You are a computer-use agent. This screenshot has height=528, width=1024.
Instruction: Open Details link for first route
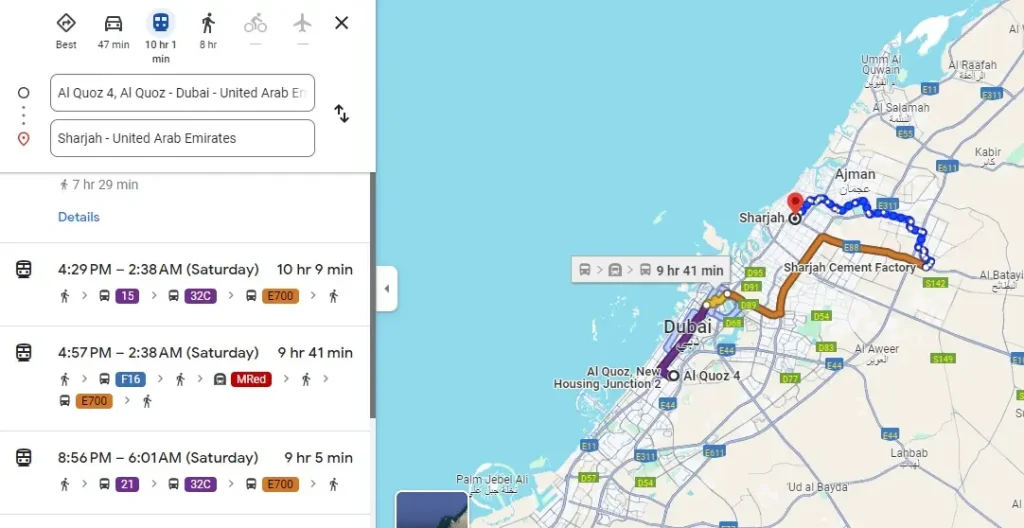pos(78,217)
